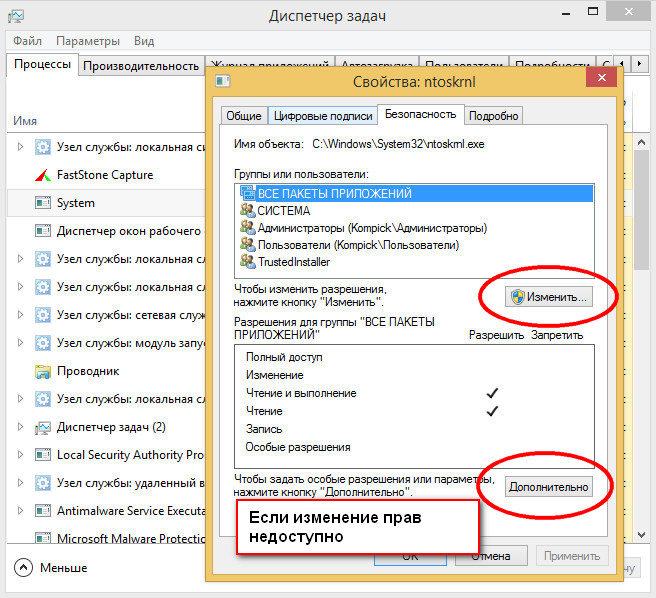This screenshot has height=598, width=656.
Task: Expand the first Узел службы: локальная row
Action: click(20, 147)
